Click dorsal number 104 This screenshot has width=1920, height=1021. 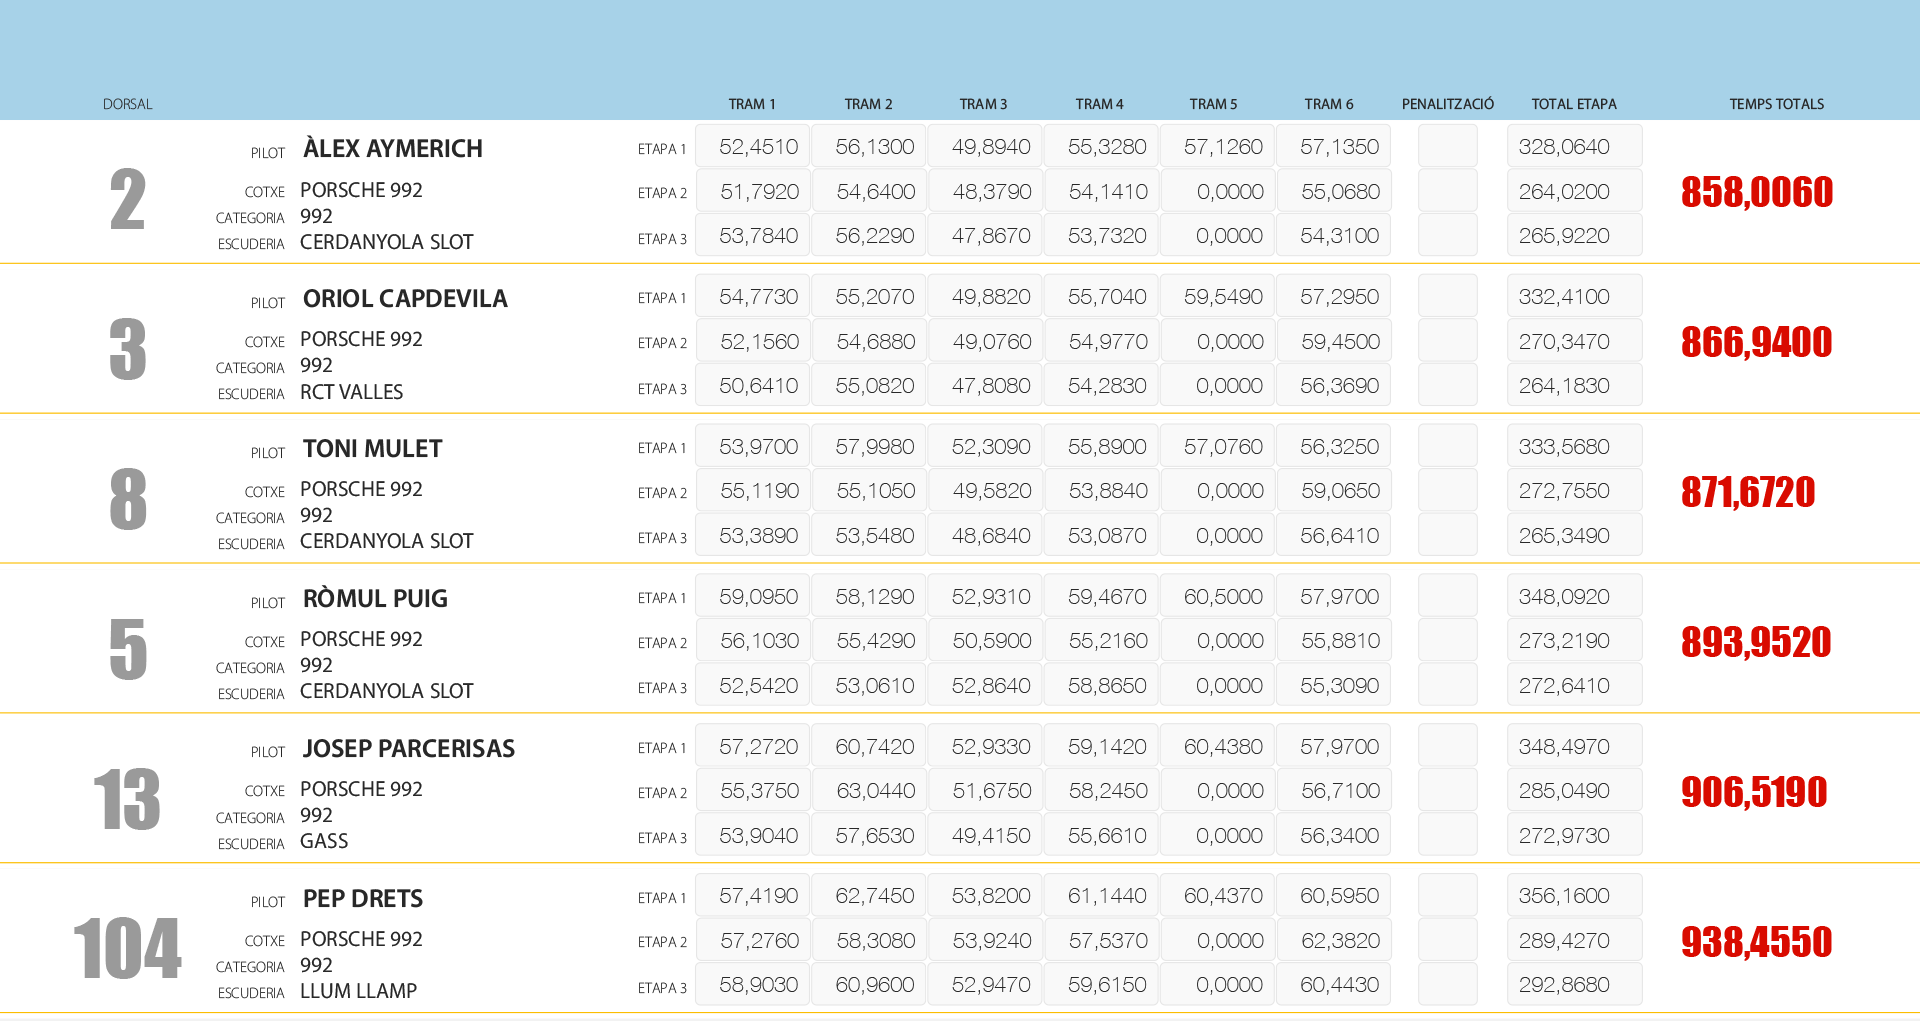point(127,948)
